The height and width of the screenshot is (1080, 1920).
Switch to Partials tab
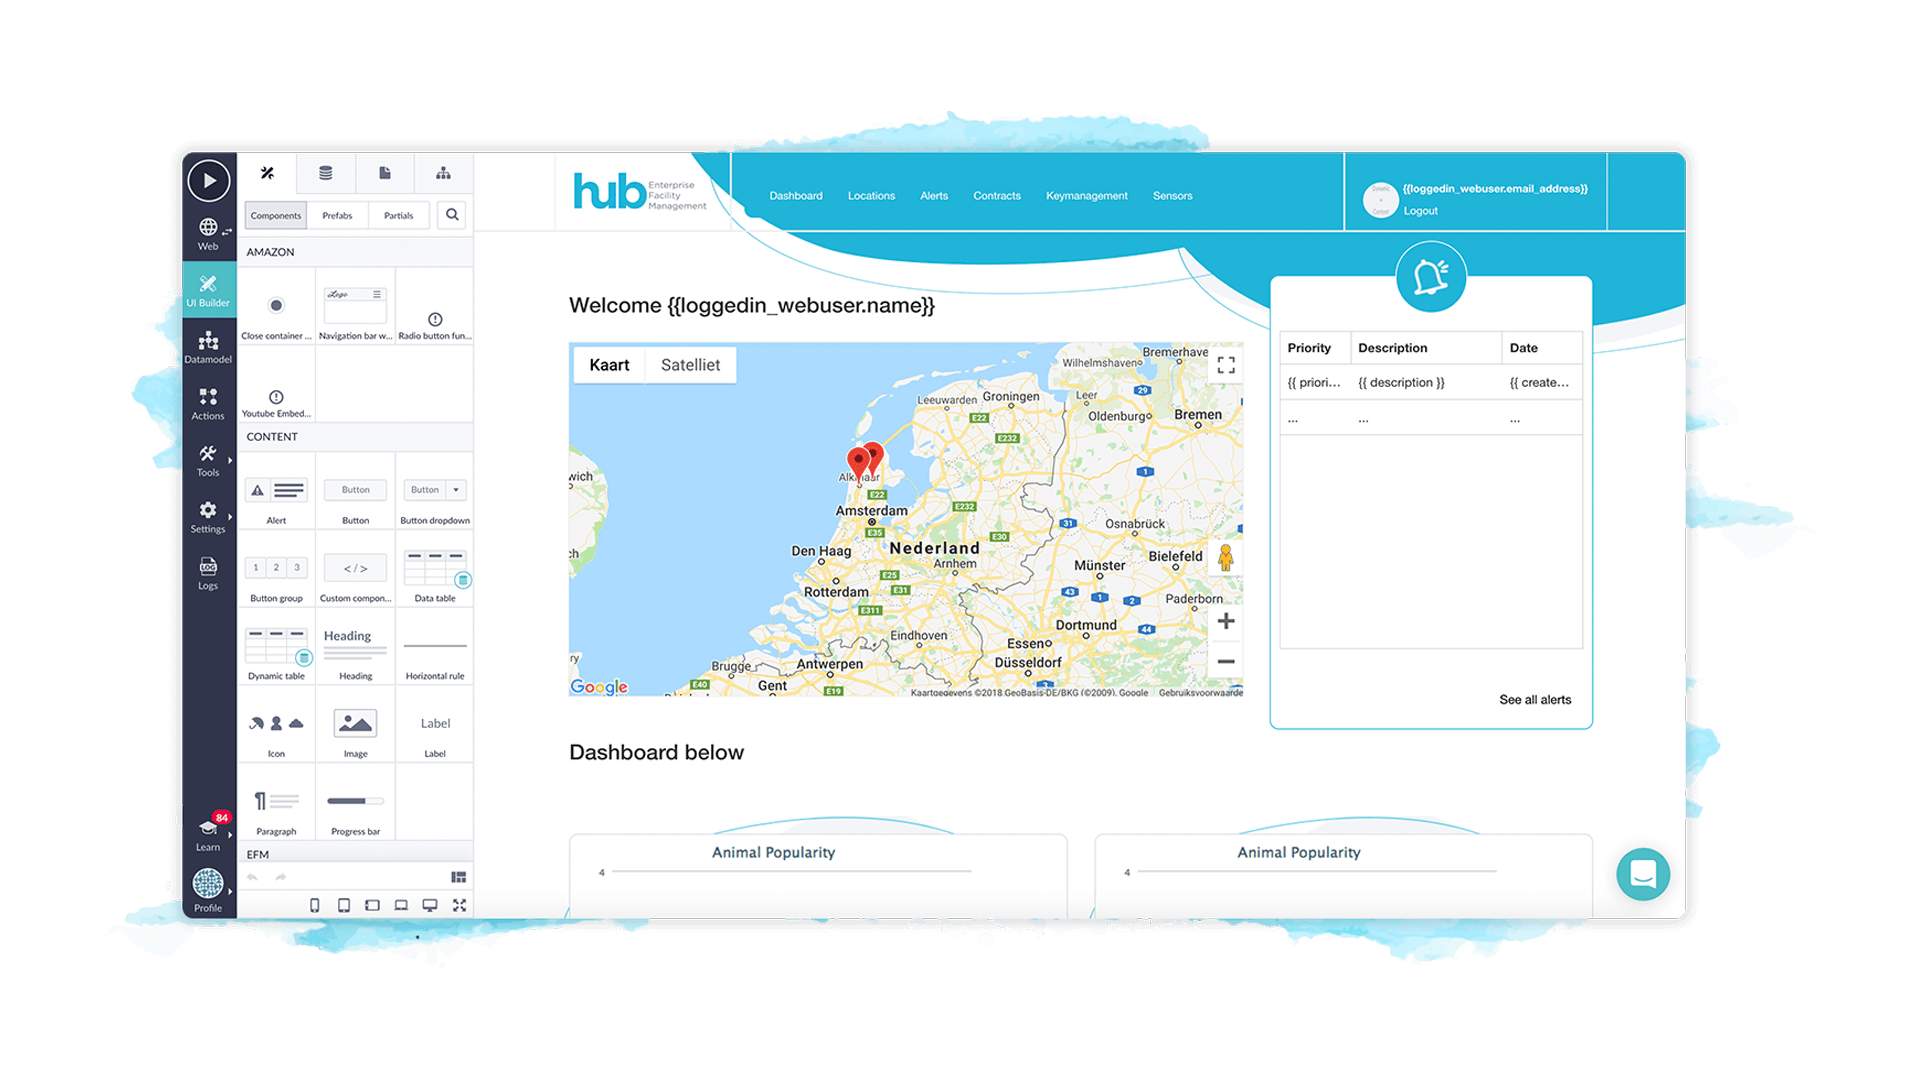[x=400, y=215]
